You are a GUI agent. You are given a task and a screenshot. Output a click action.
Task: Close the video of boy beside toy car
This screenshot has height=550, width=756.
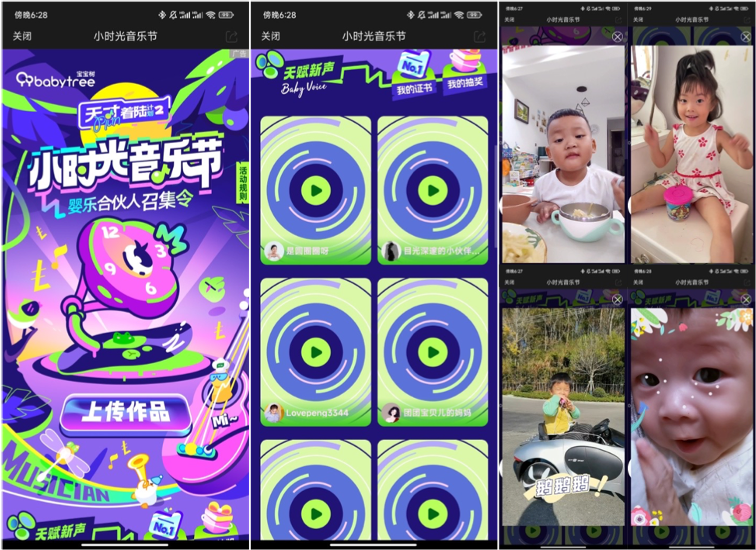(x=617, y=300)
